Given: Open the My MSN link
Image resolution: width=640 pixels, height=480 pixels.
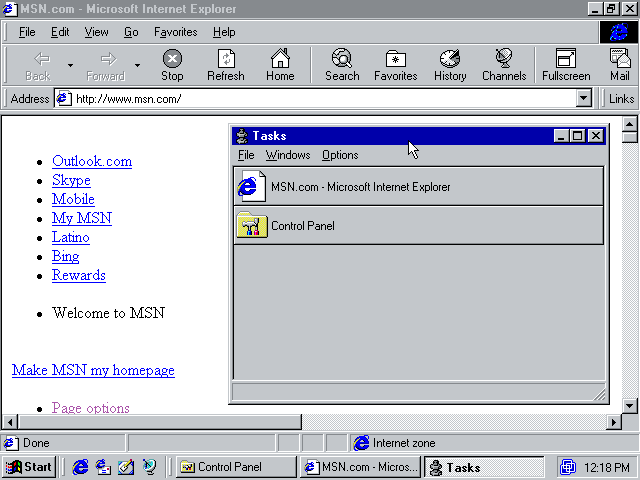Looking at the screenshot, I should (82, 218).
